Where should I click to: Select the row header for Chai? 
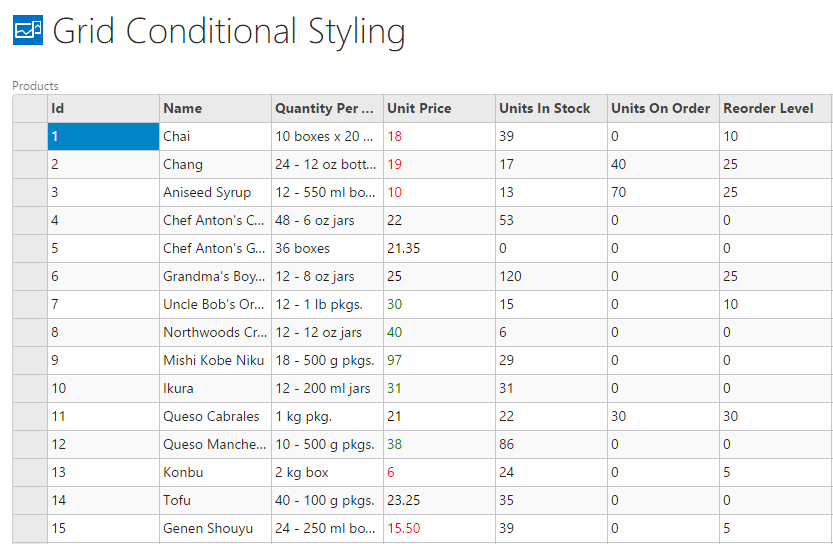pyautogui.click(x=30, y=136)
